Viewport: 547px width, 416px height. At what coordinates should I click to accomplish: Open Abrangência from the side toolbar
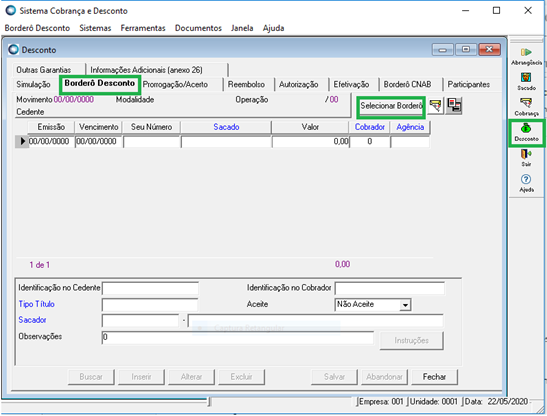(x=526, y=56)
